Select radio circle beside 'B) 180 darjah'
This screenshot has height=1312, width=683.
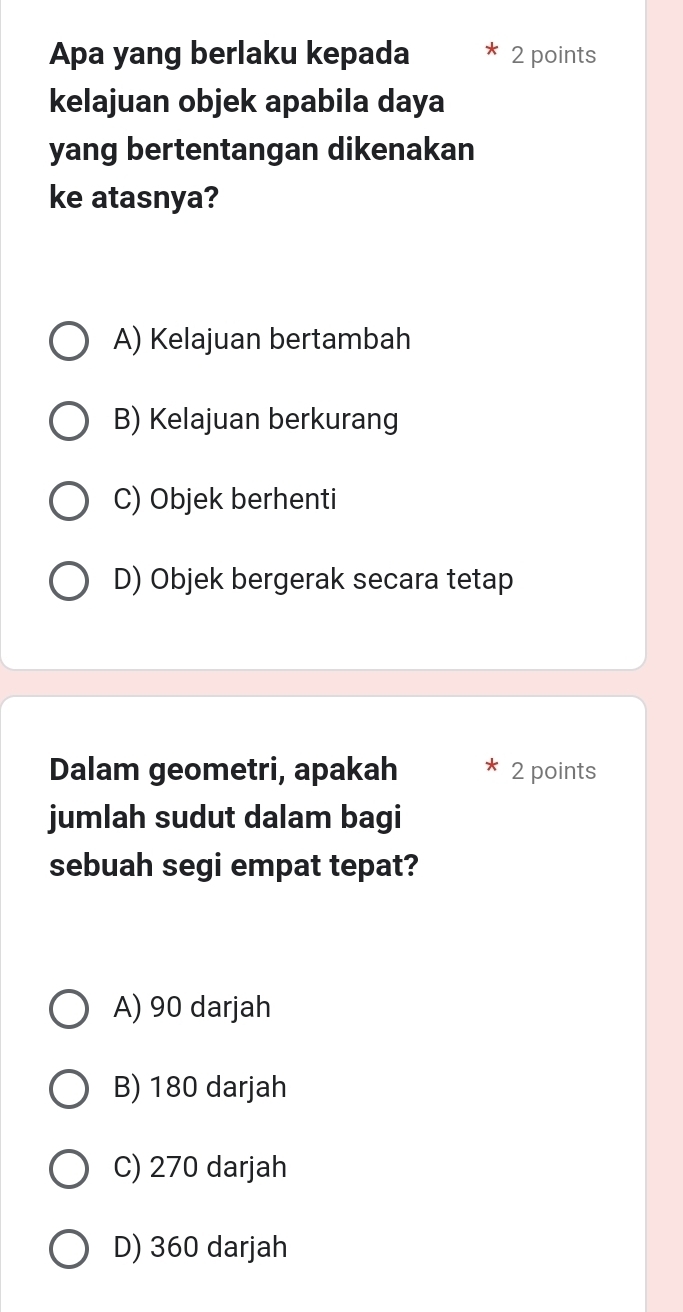point(68,1088)
